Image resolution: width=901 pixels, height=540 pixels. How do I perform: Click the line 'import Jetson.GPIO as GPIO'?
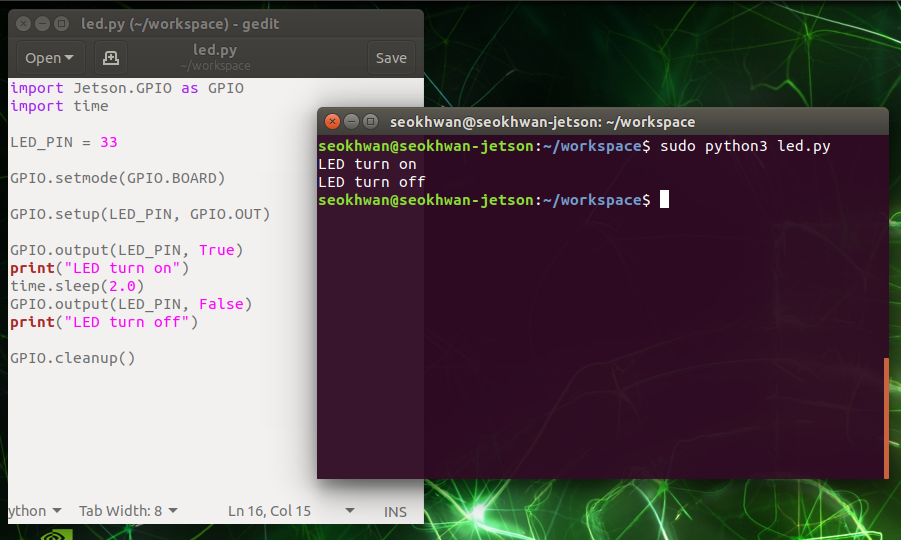(127, 88)
